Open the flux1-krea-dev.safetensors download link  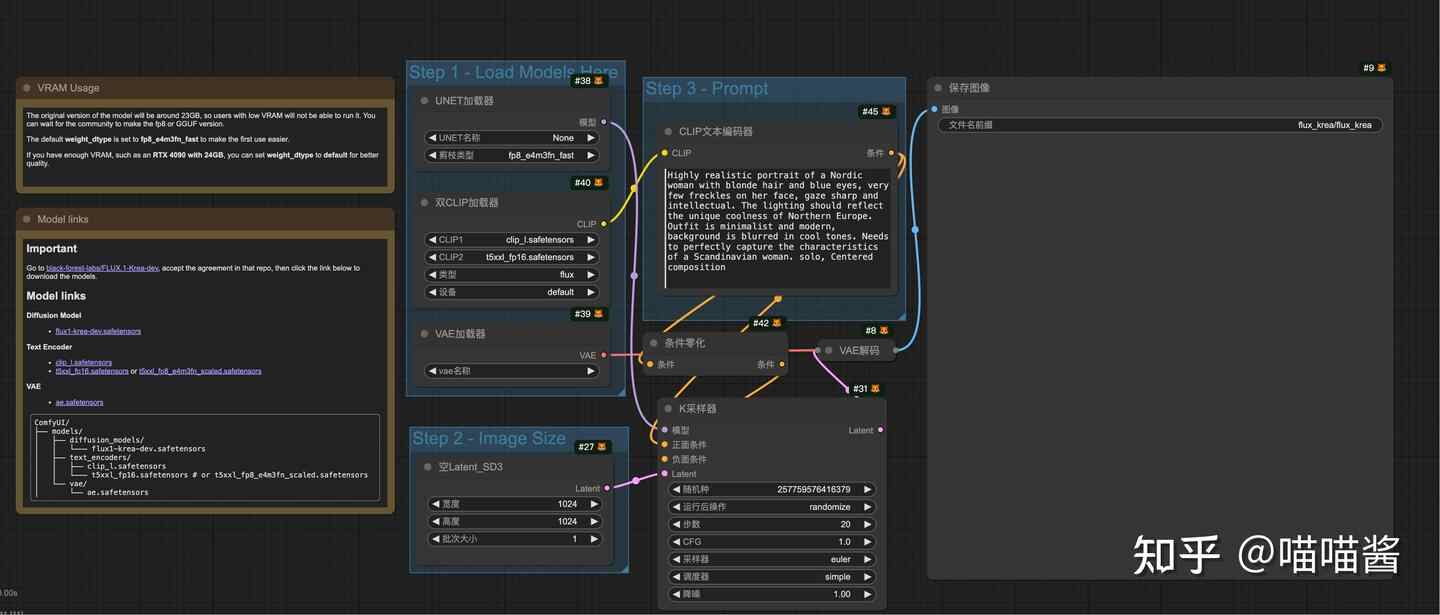(98, 331)
